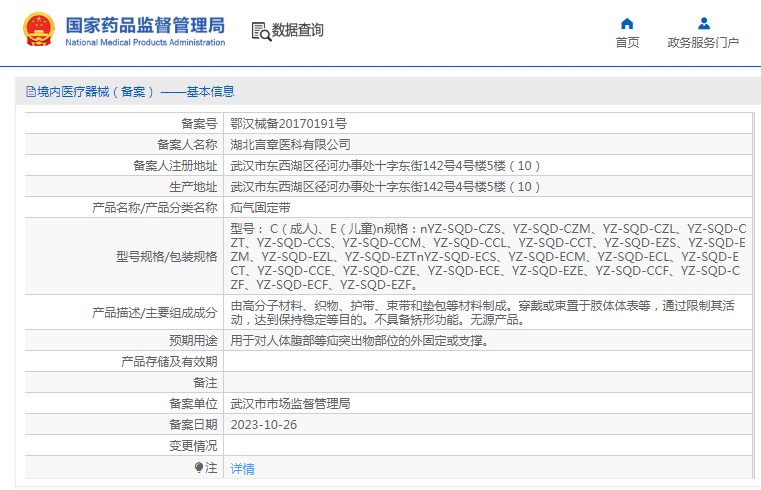Click the 国家药品监督管理局 title
Screen dimensions: 761x490
145,25
